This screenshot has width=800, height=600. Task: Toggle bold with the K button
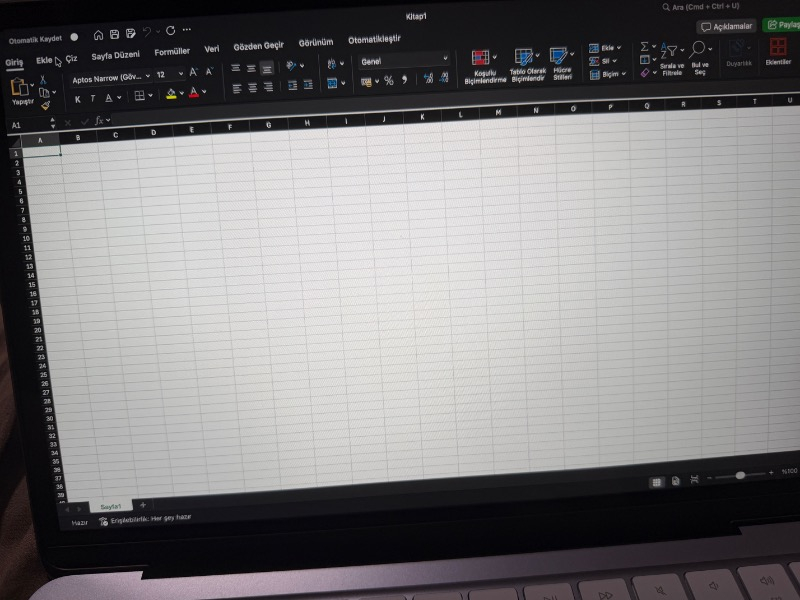pos(78,99)
